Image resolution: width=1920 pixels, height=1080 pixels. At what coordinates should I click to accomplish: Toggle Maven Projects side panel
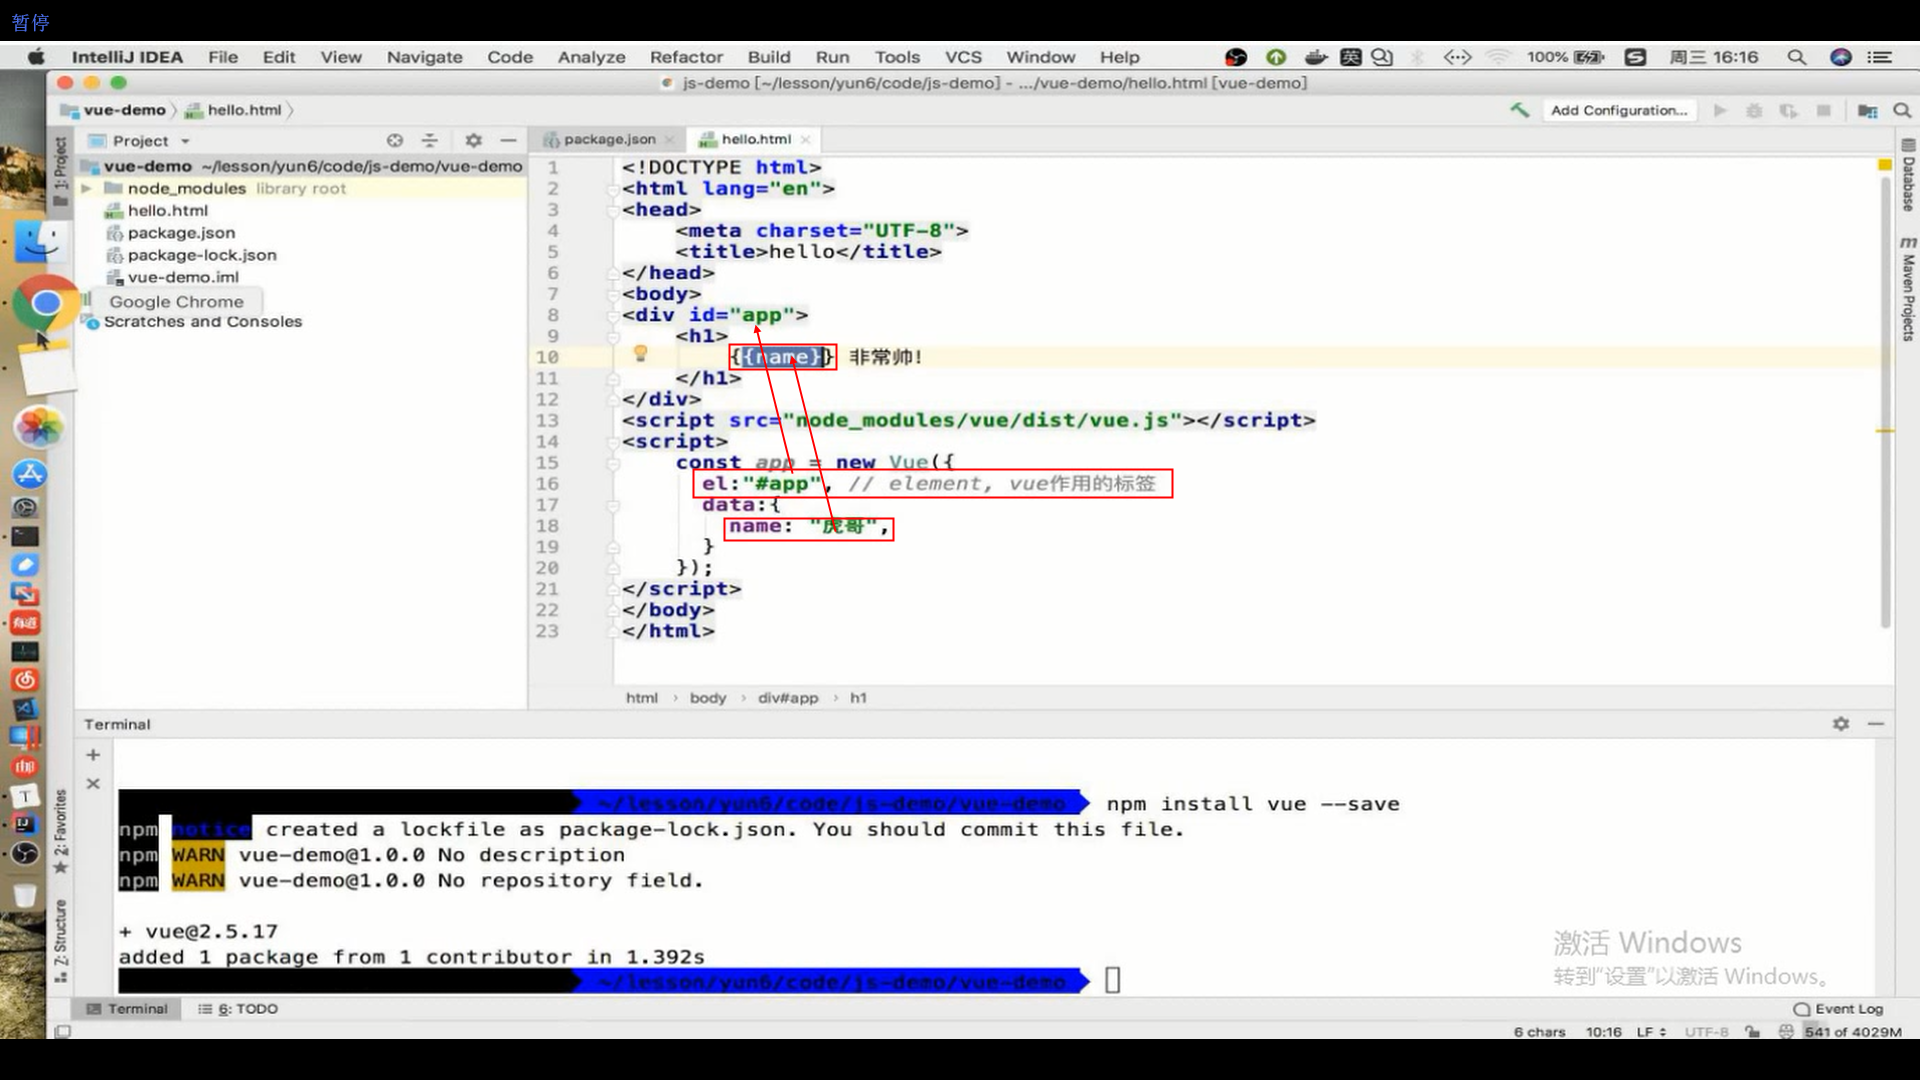(x=1908, y=290)
